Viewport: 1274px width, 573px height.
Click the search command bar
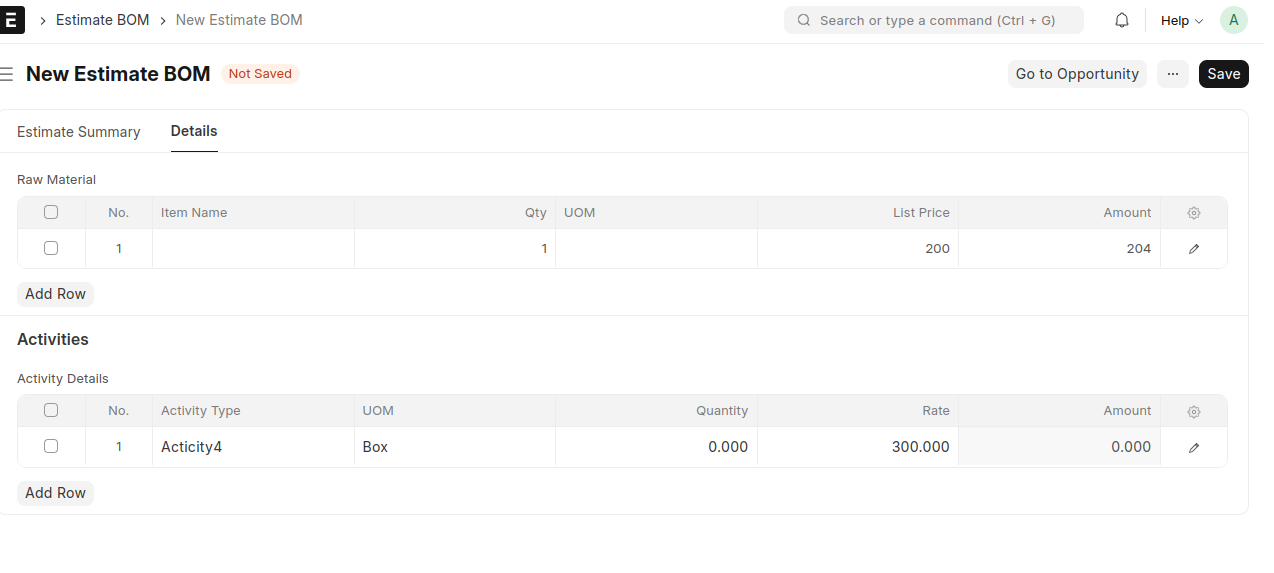[933, 20]
